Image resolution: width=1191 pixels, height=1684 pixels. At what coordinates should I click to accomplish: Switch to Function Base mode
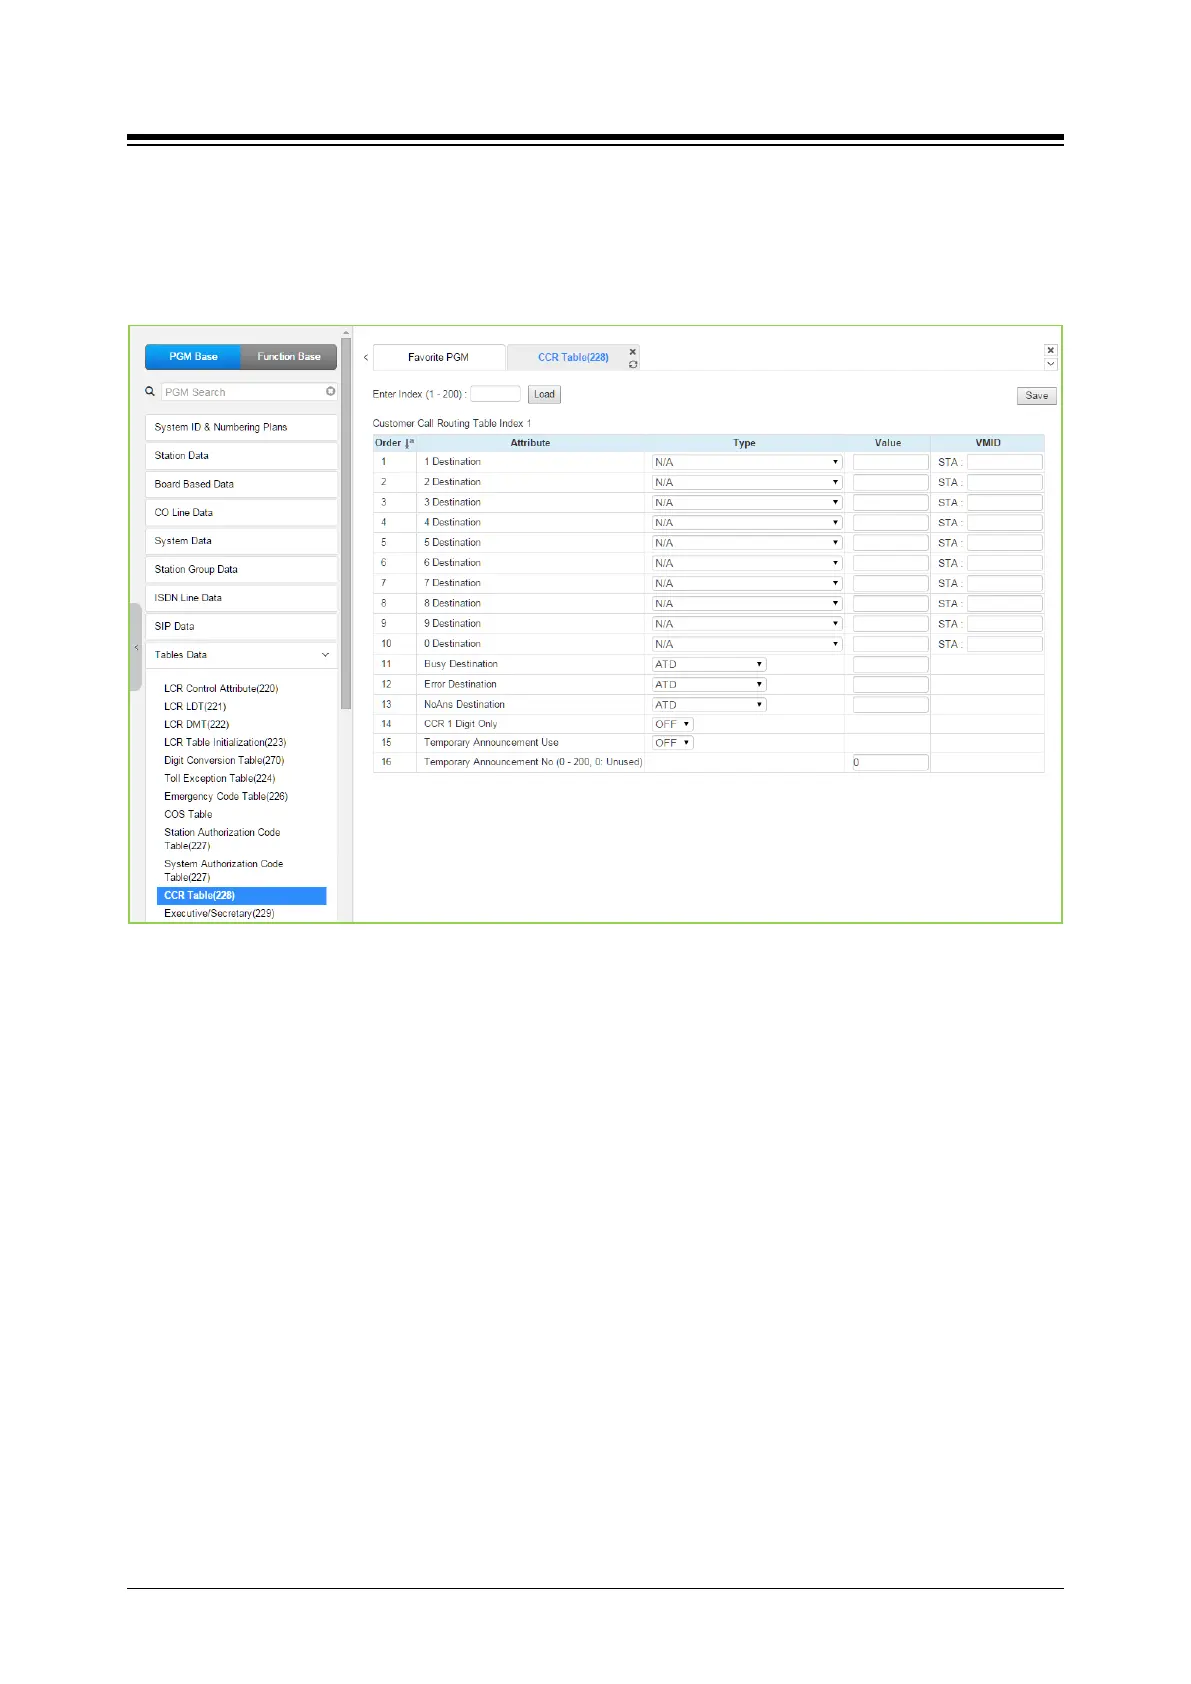(x=289, y=357)
